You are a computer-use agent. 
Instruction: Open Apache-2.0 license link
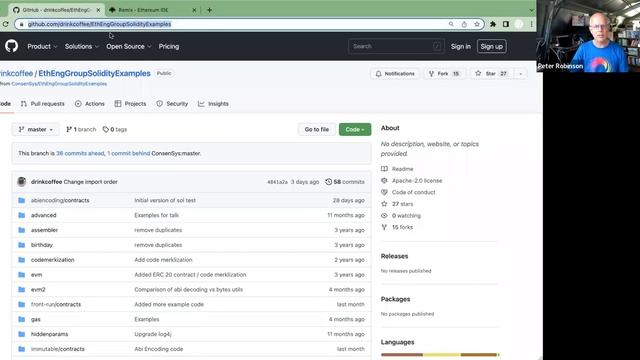click(x=417, y=180)
